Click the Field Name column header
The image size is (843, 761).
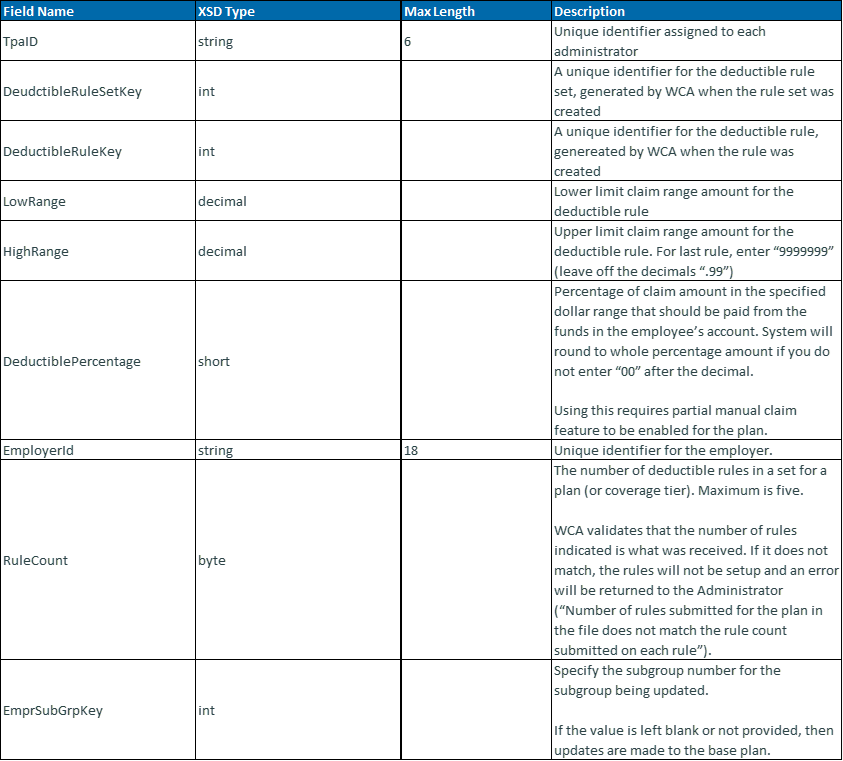click(x=38, y=12)
